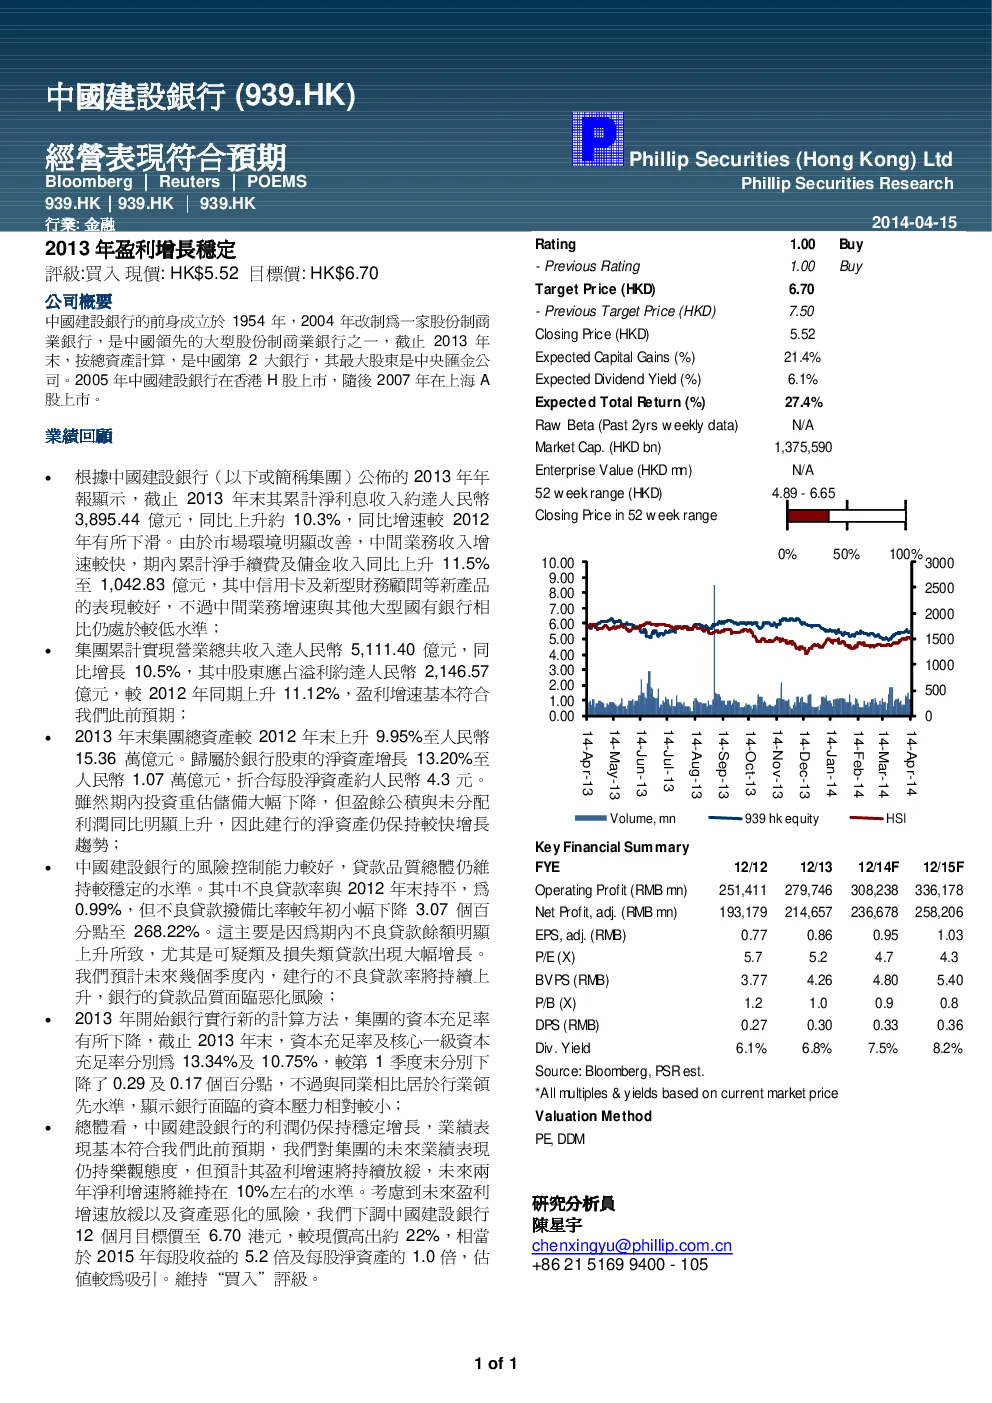Click the POEMS label in header

tap(277, 182)
